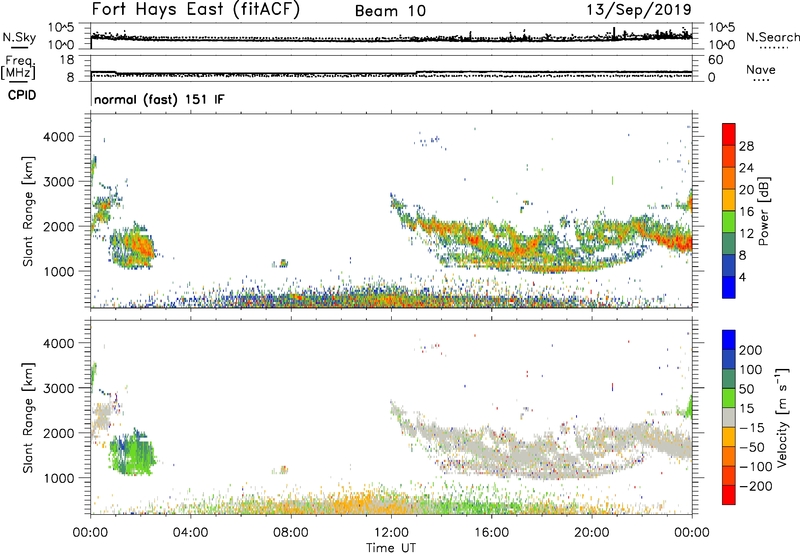Click the Beam 10 label

tap(390, 11)
